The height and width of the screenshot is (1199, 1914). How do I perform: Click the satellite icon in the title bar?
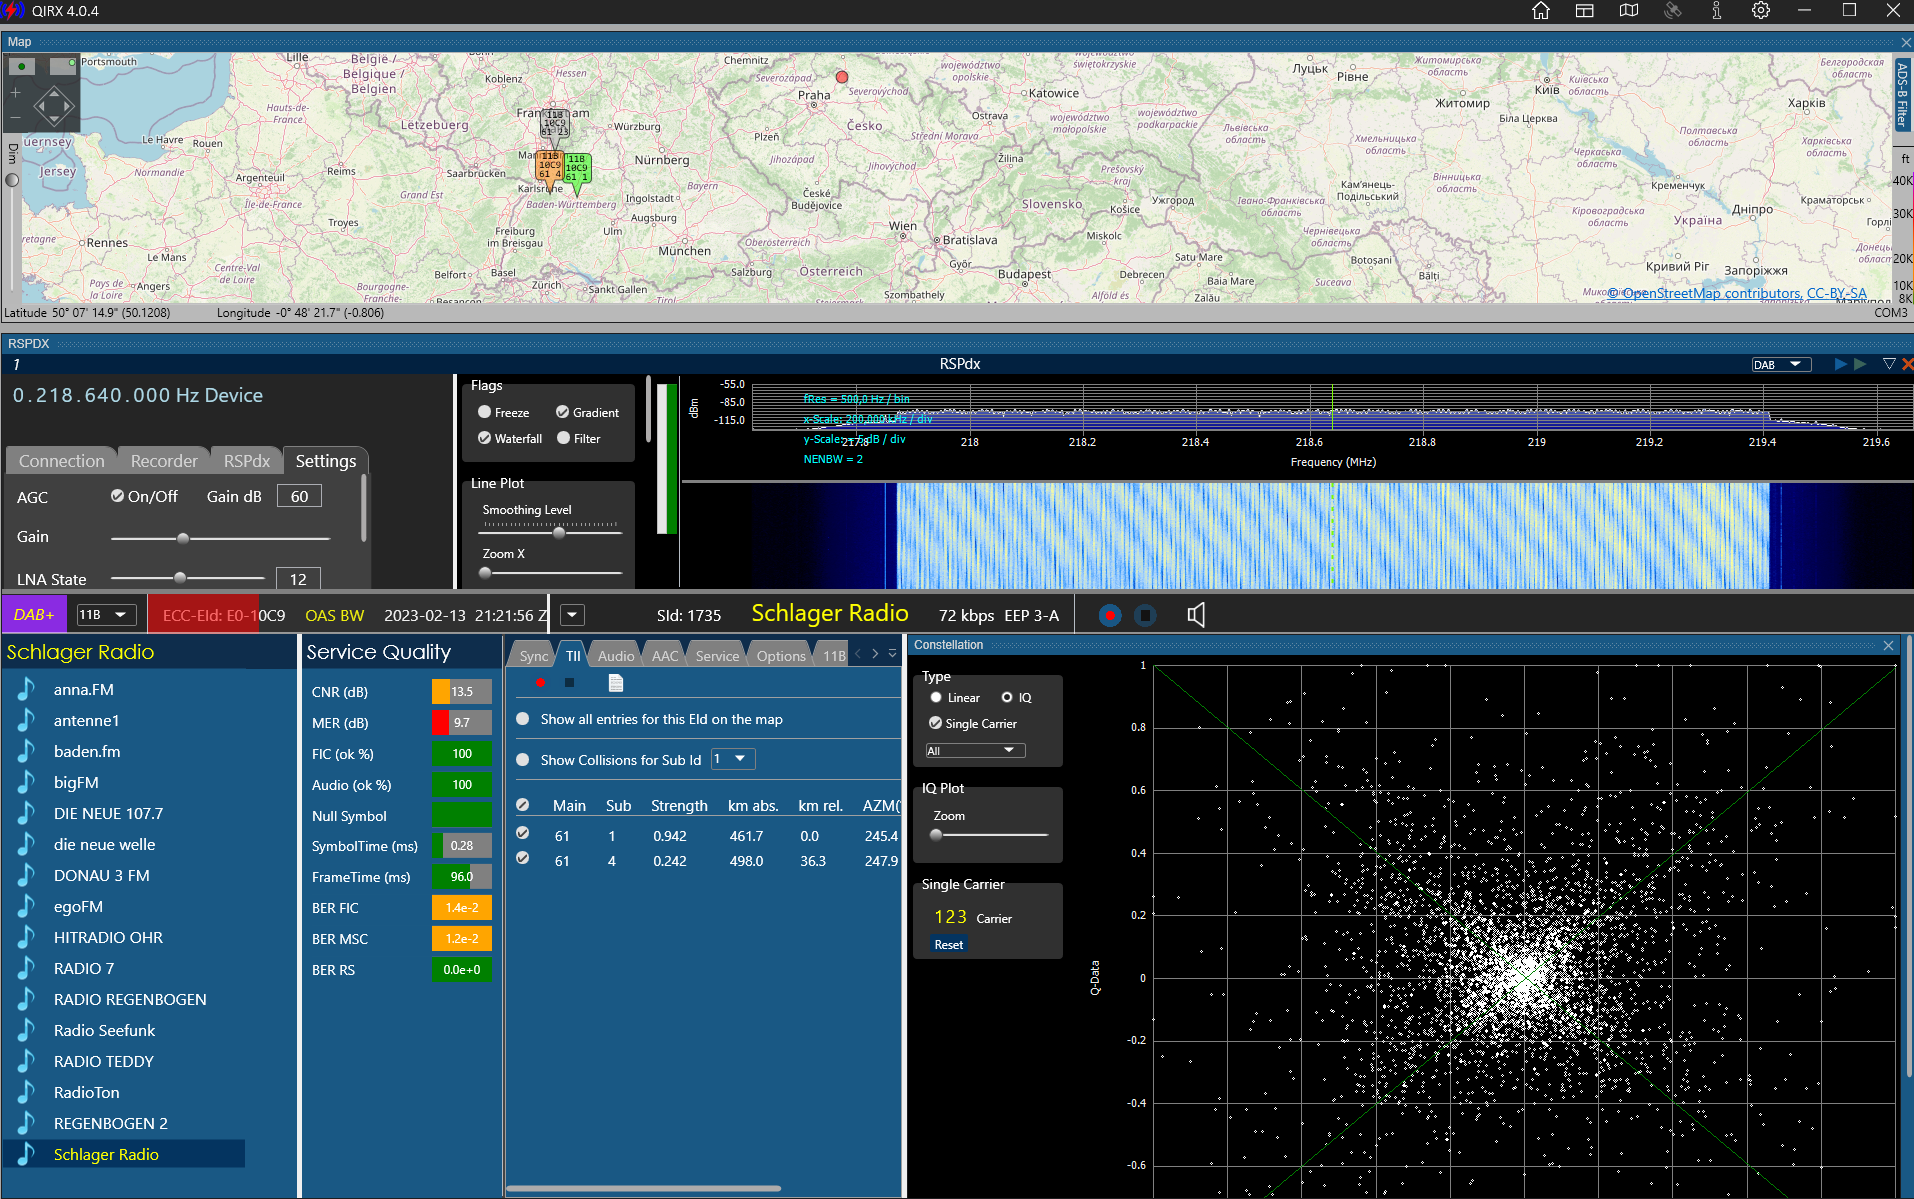click(1673, 11)
